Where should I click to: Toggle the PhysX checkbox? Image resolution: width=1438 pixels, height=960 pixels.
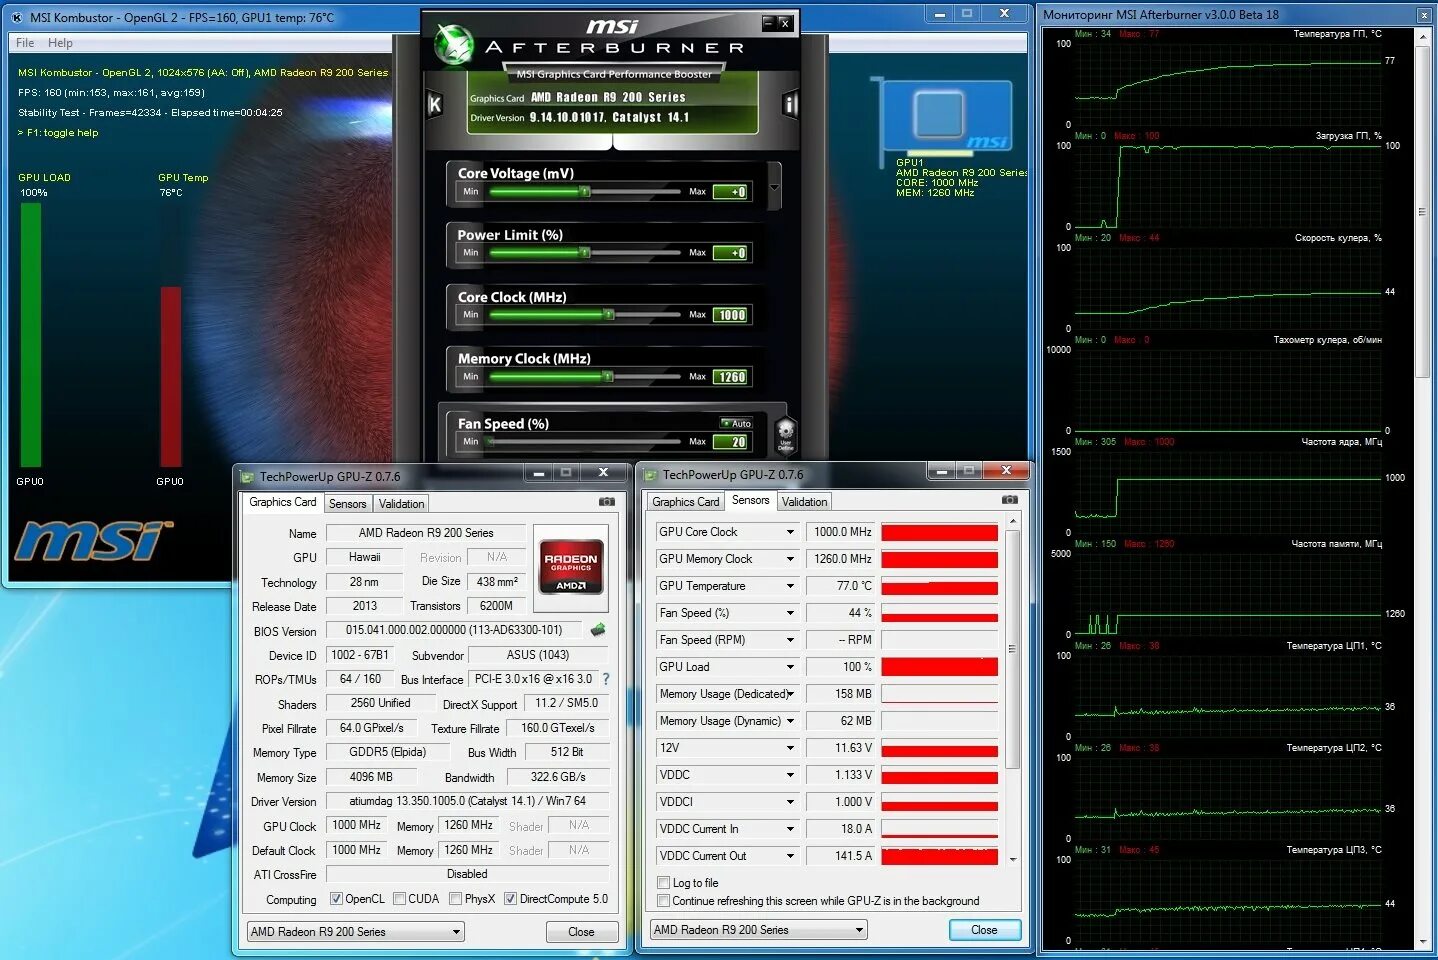(456, 899)
